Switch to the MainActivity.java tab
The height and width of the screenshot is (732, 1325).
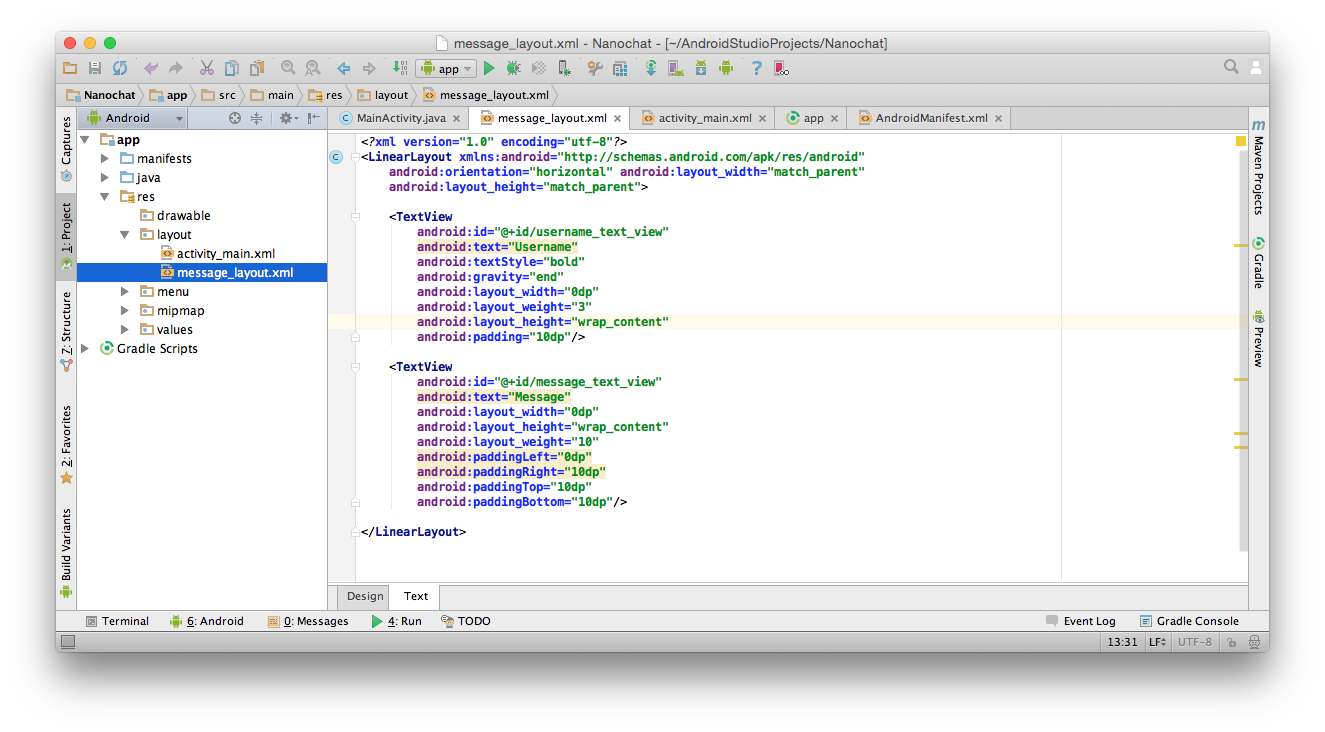tap(400, 118)
